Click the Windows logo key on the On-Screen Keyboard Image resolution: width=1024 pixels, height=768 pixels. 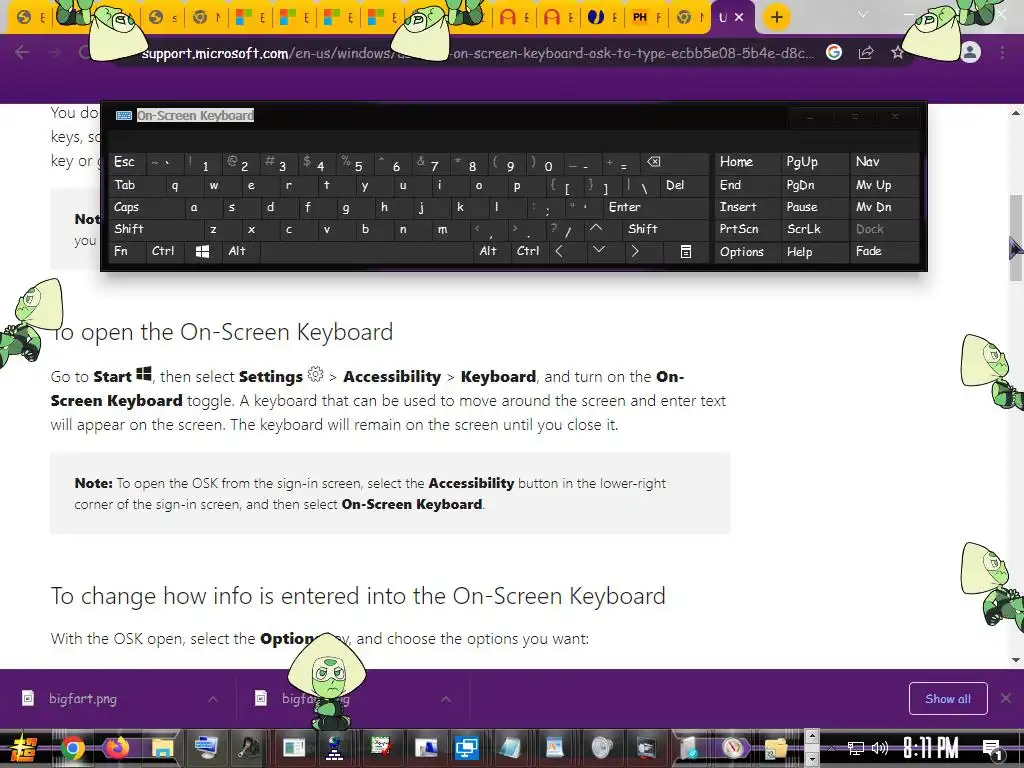[202, 251]
